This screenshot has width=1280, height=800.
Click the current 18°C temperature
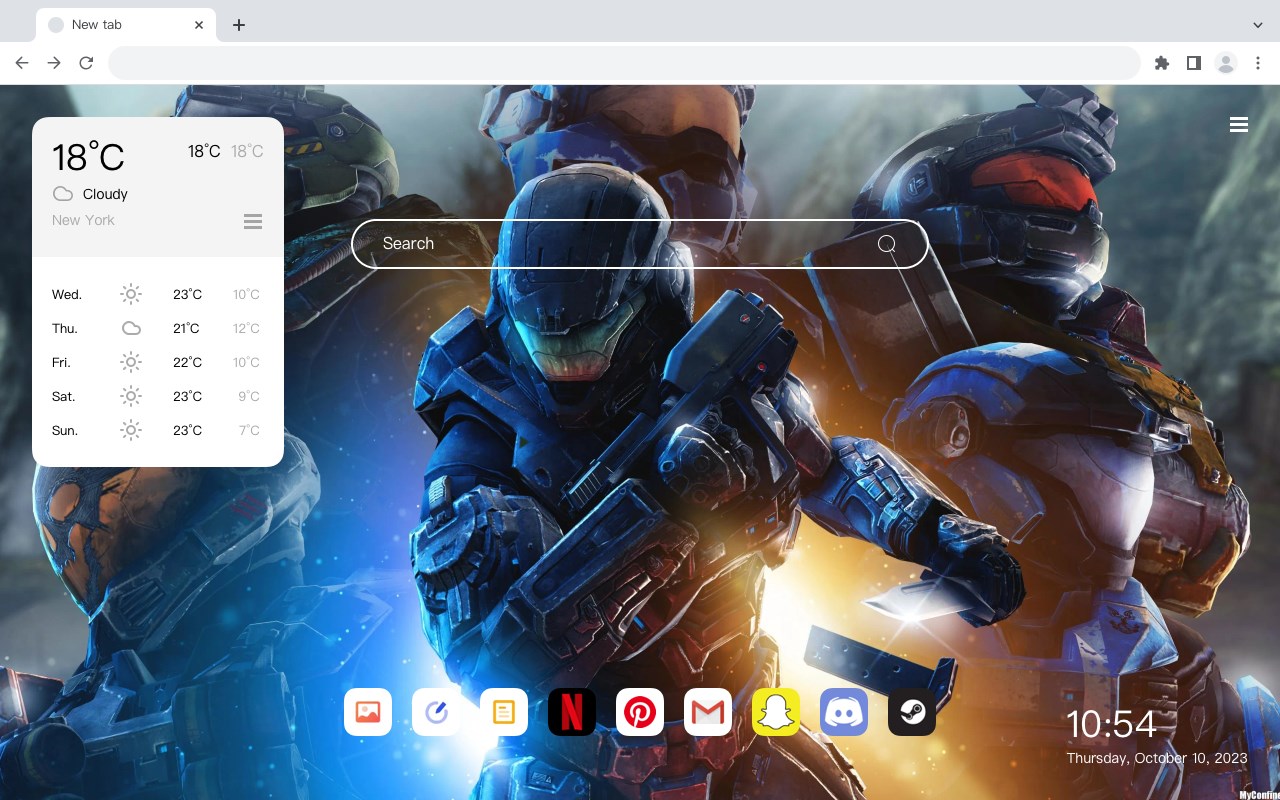[88, 157]
